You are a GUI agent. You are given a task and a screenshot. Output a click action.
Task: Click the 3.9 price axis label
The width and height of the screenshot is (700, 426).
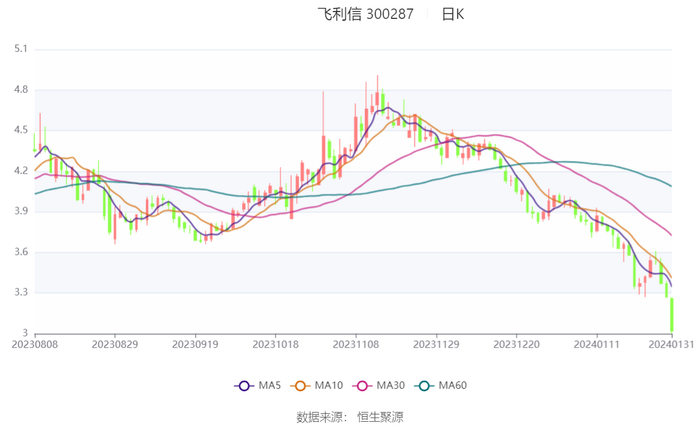point(21,211)
